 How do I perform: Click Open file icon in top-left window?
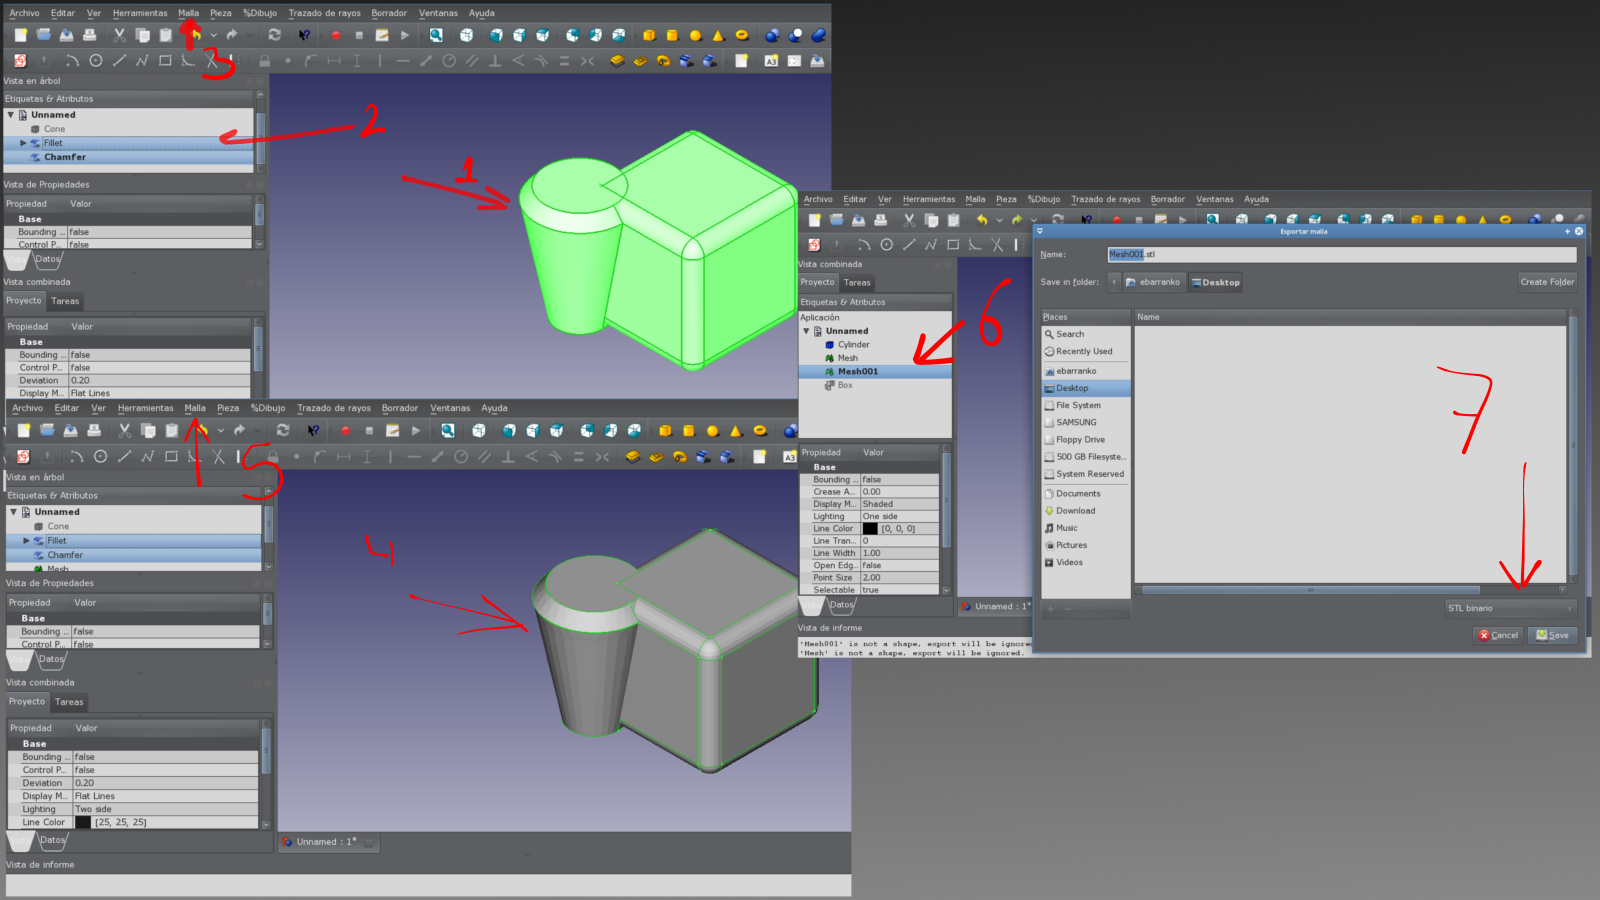[43, 35]
